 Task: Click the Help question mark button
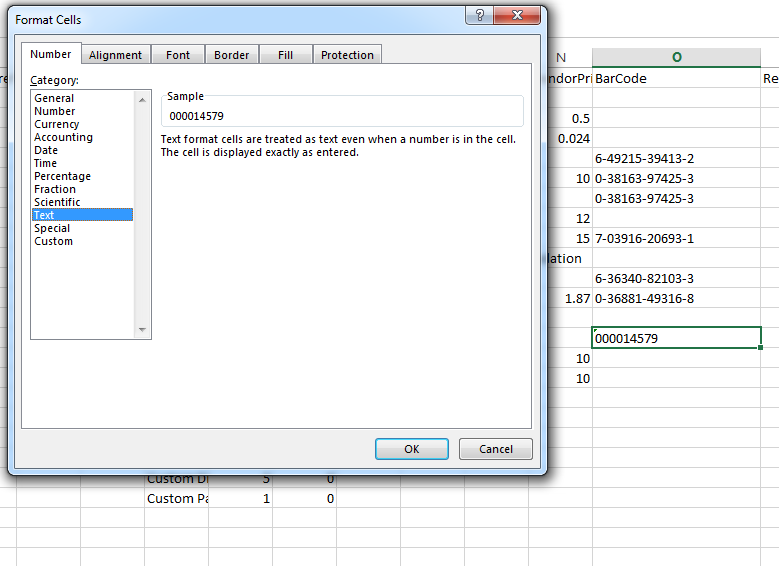pos(481,16)
